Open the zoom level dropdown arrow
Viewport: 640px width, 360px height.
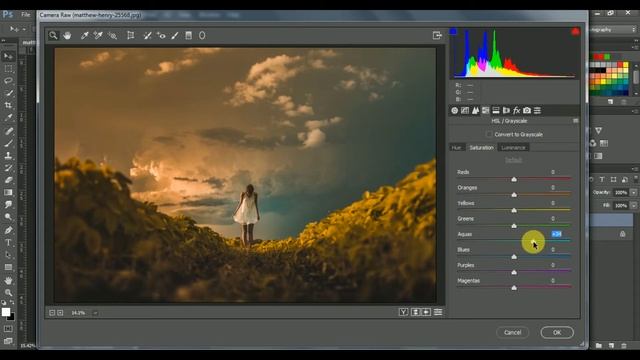tap(95, 313)
